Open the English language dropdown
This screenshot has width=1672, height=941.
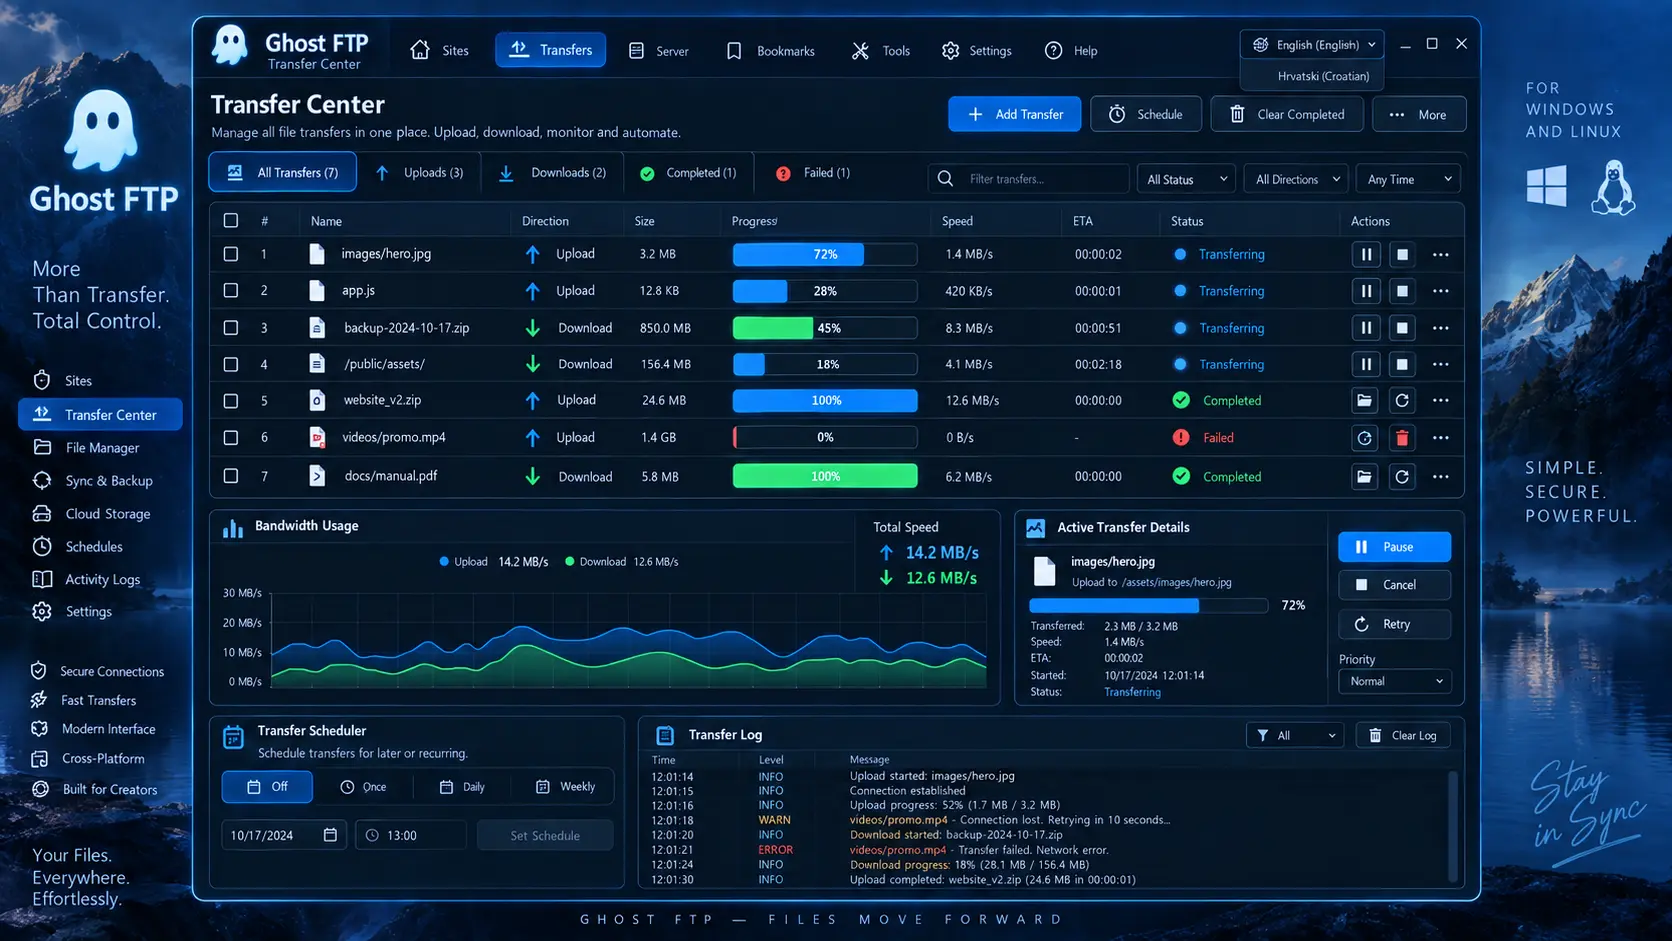1313,45
